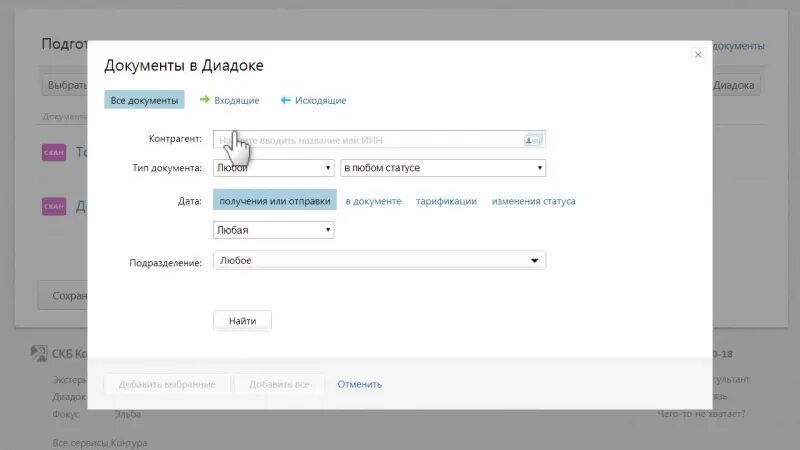Click the документы link at top right of background page
Viewport: 800px width, 450px height.
click(738, 46)
